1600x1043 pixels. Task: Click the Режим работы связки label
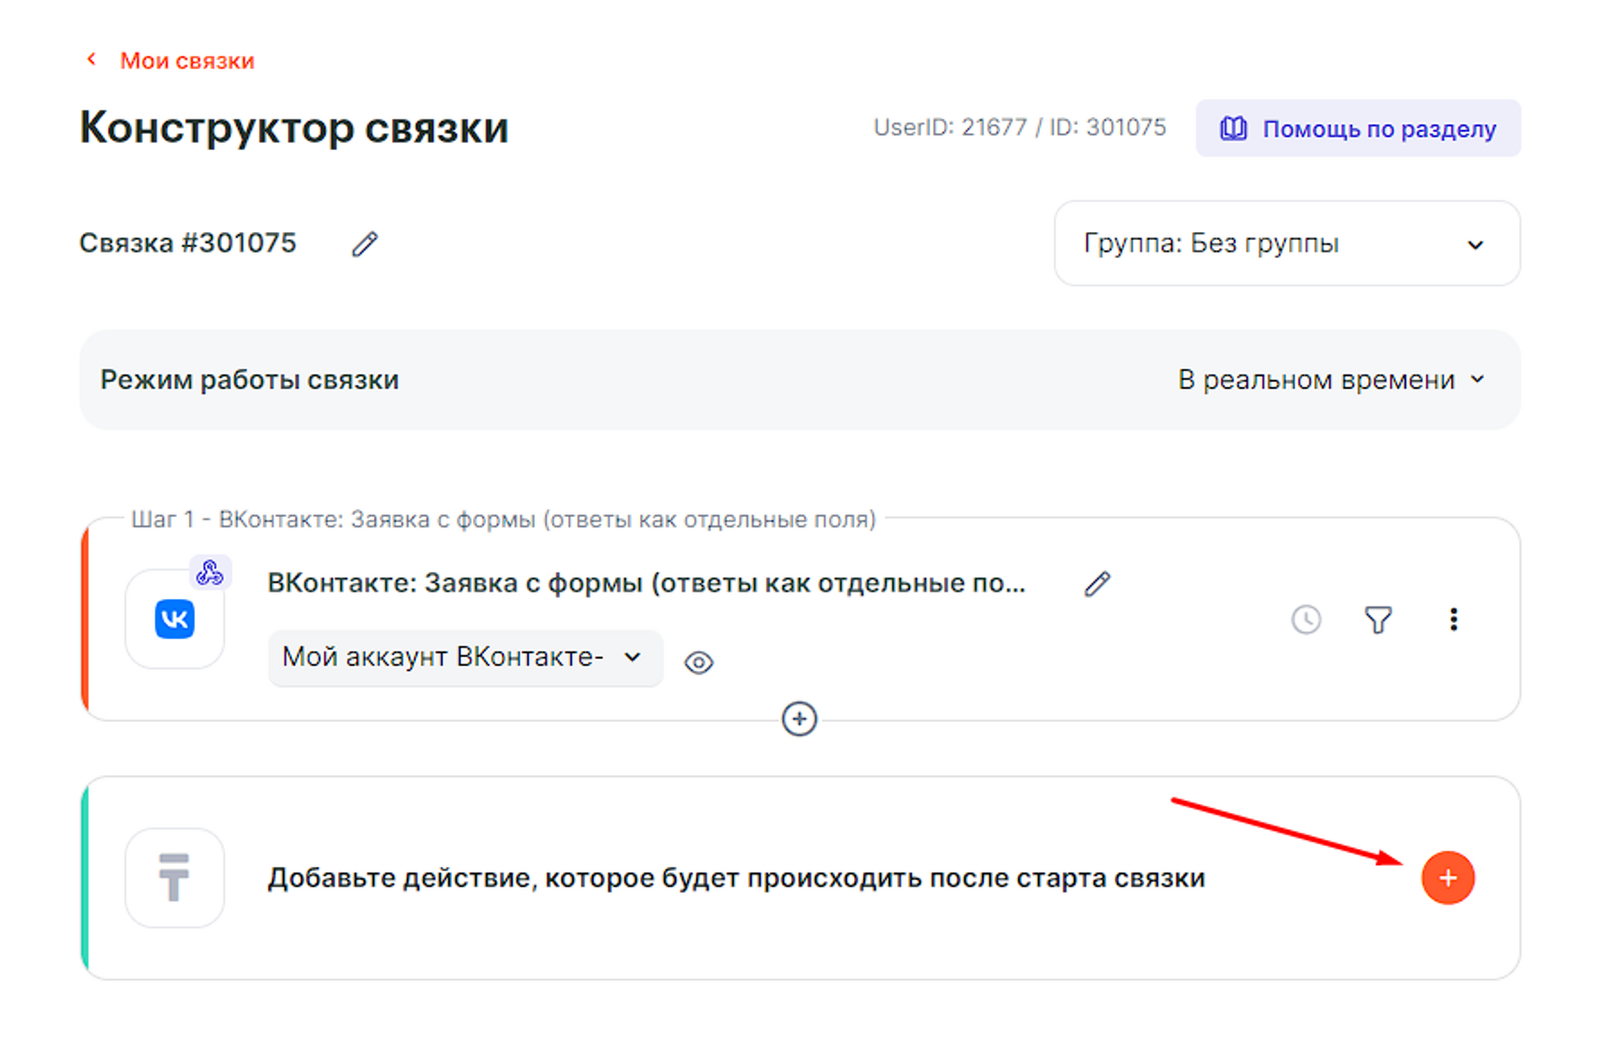click(250, 380)
